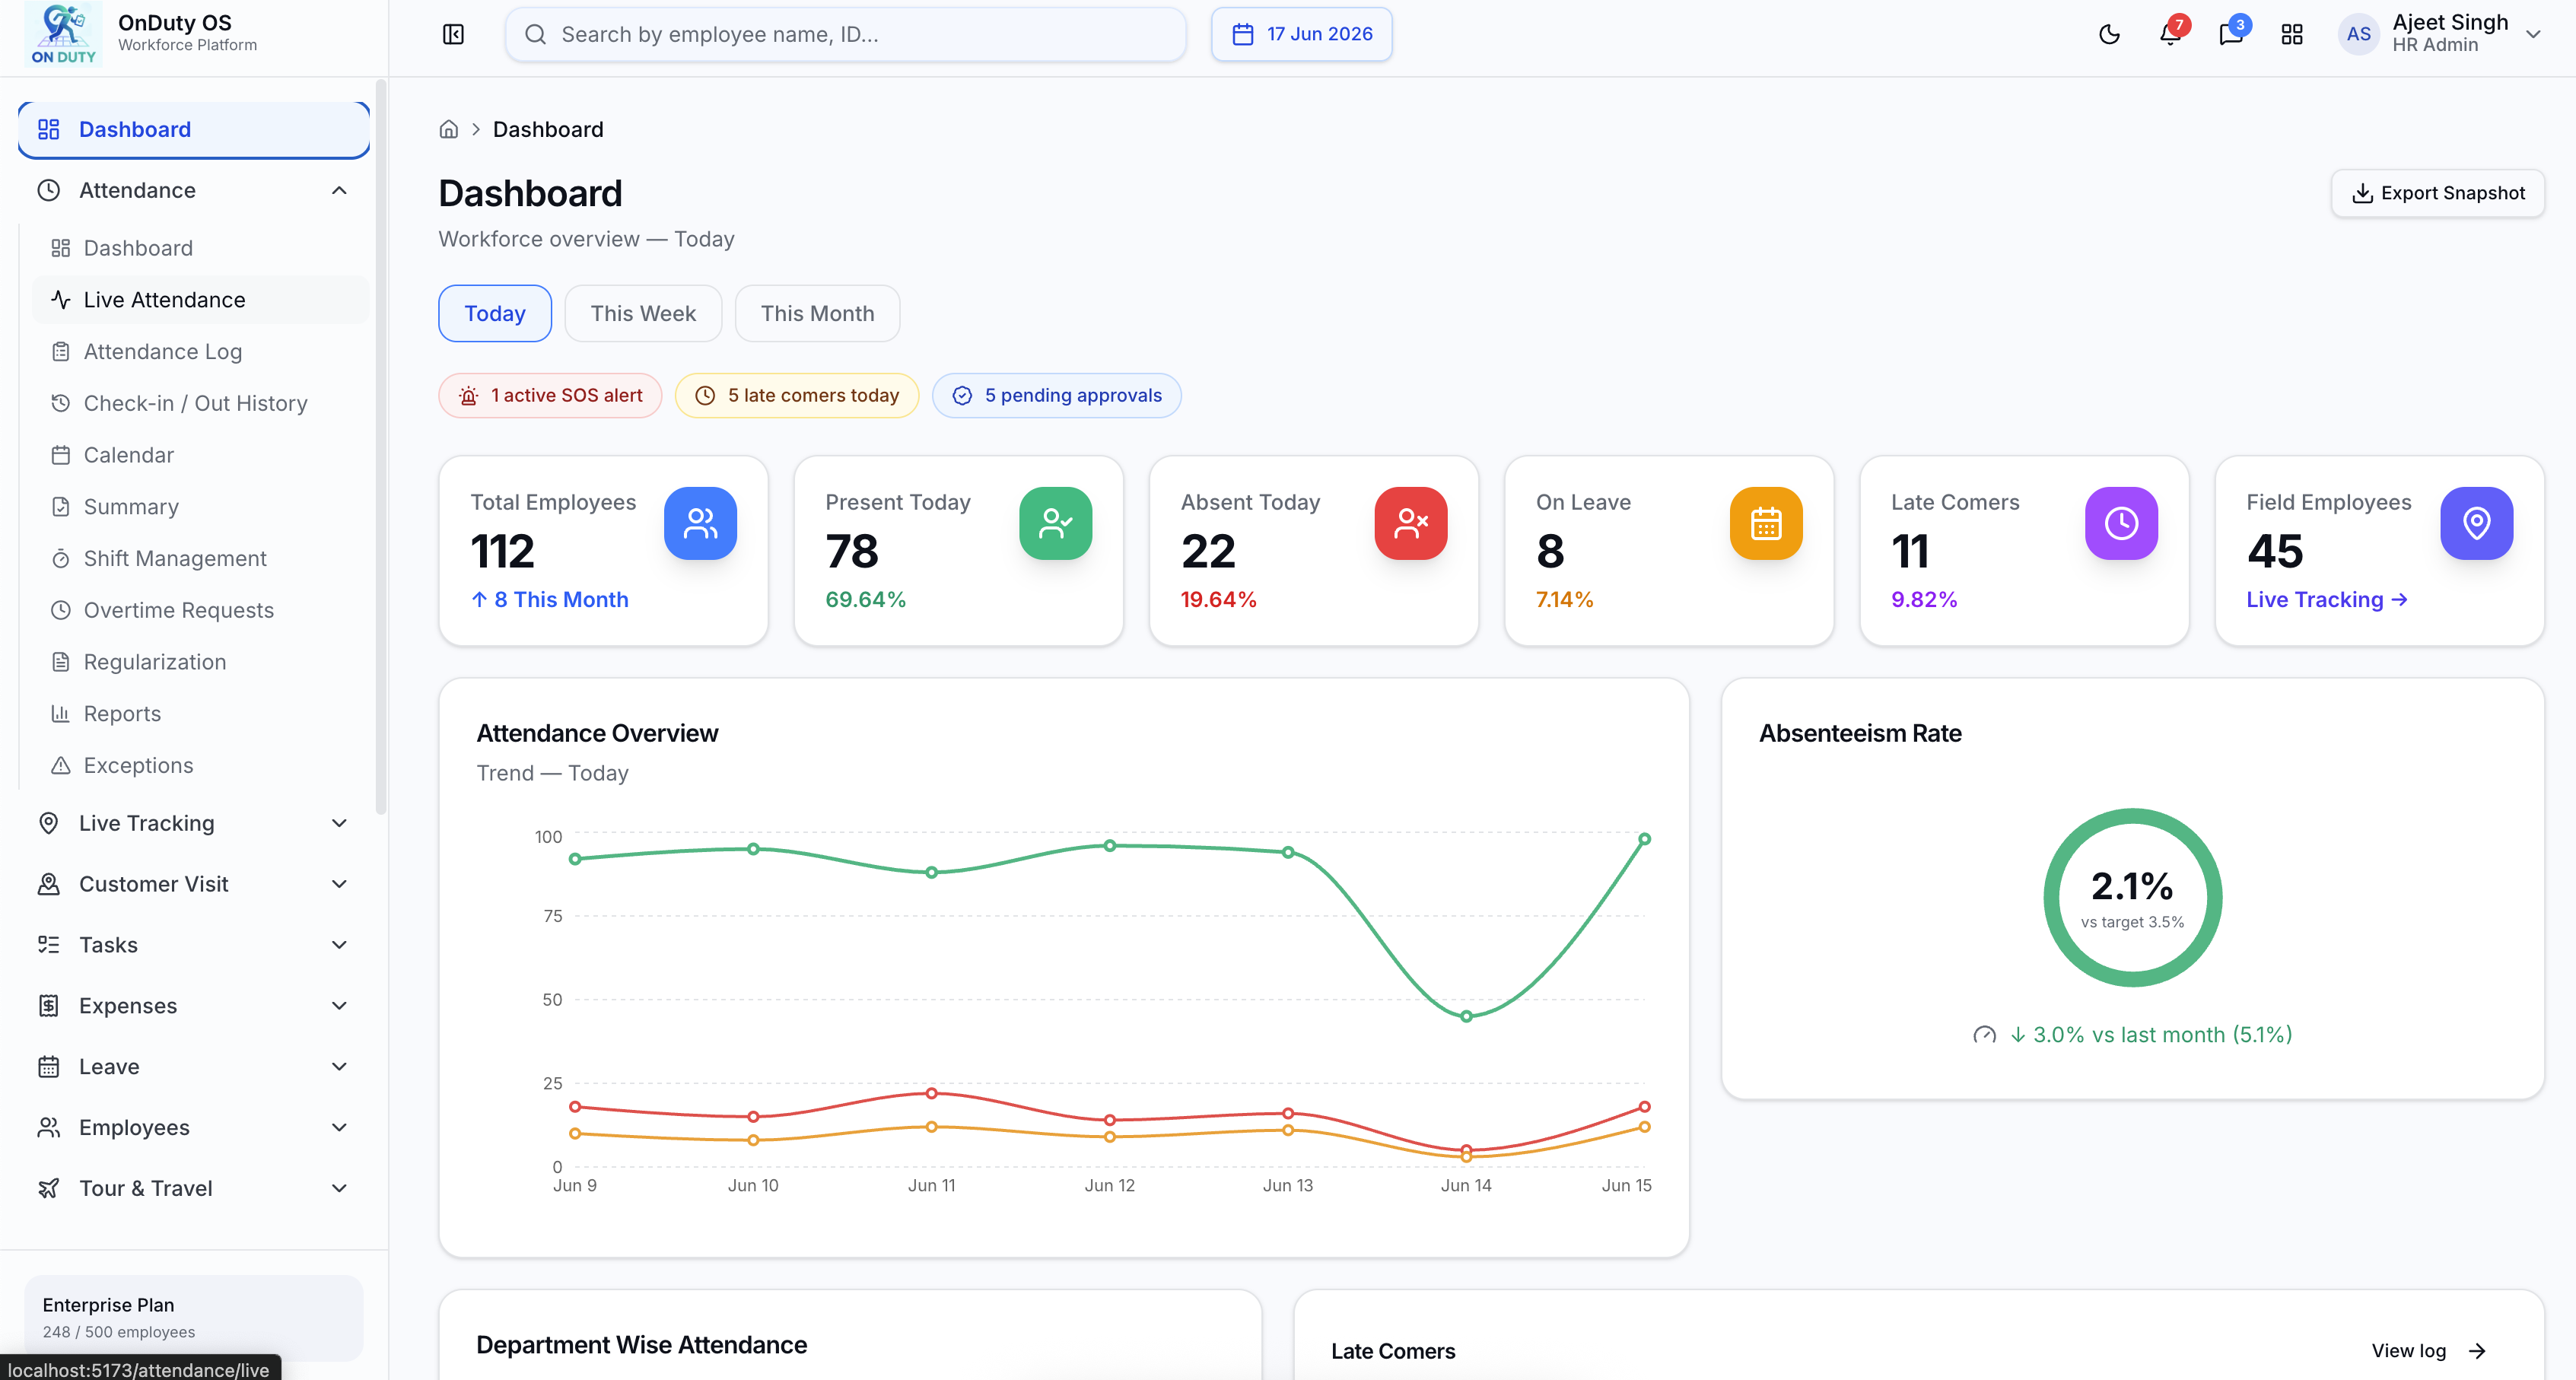Click the On Leave orange calendar icon
The width and height of the screenshot is (2576, 1380).
coord(1766,523)
